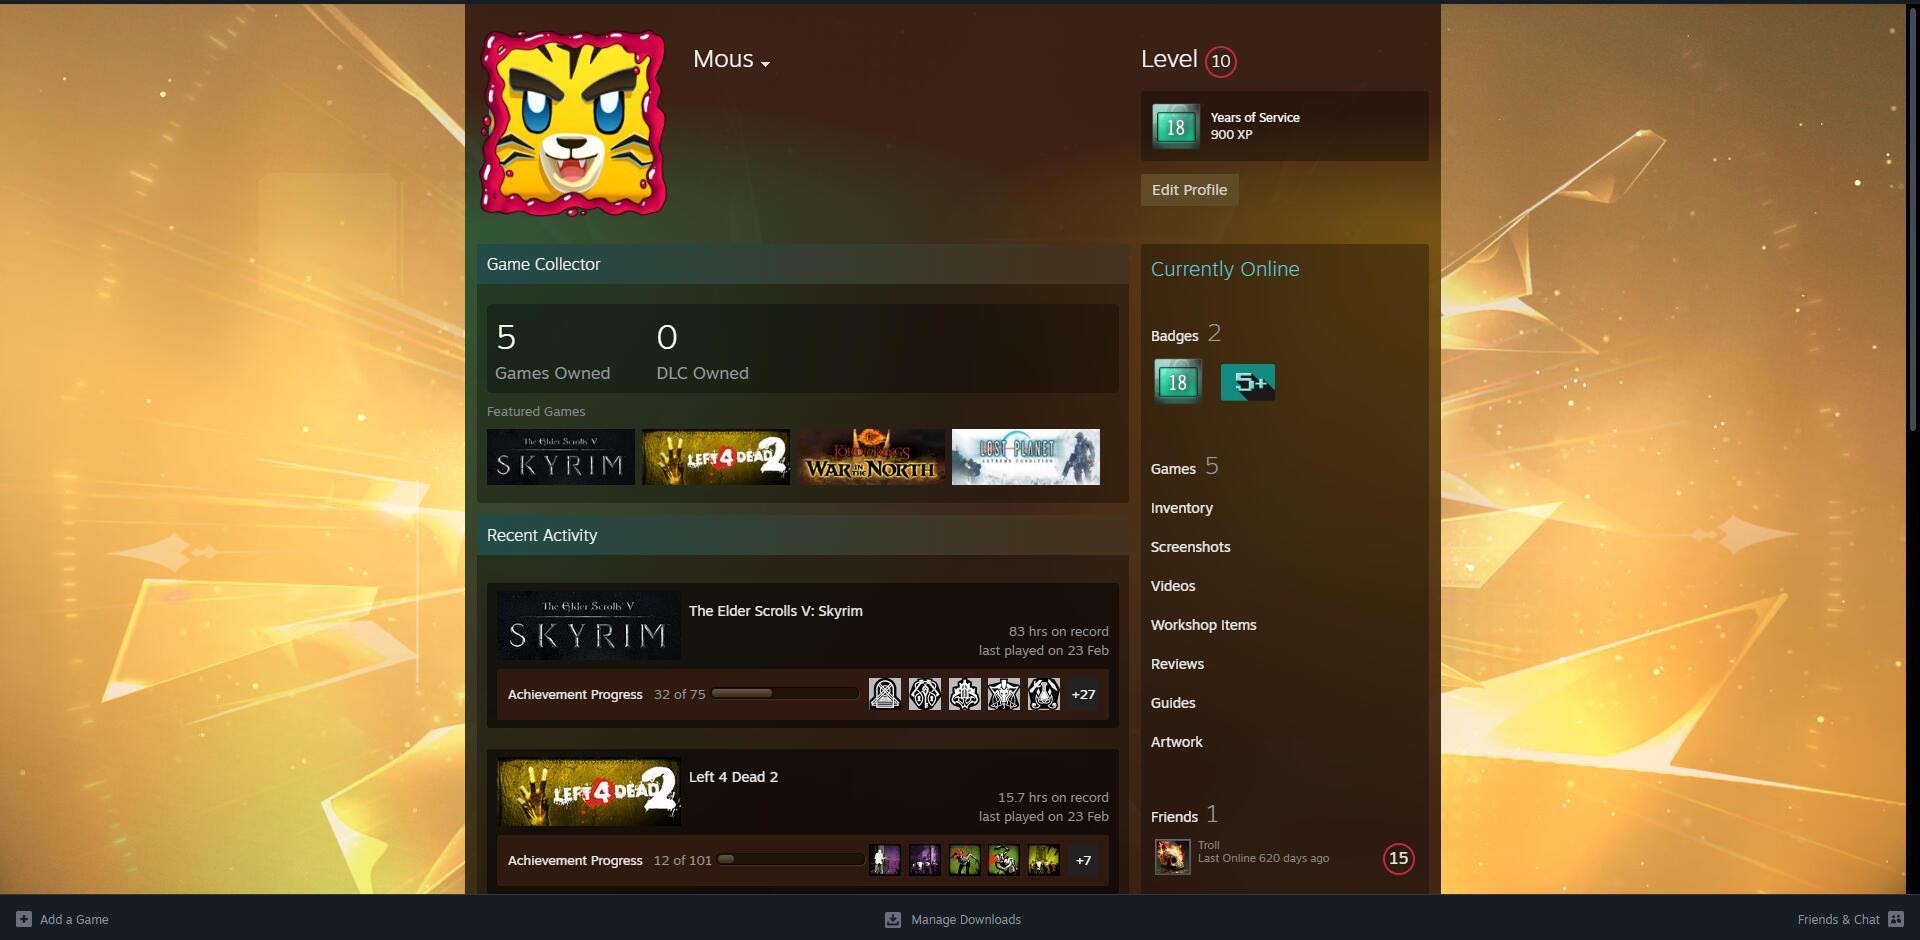Screen dimensions: 1920x940
Task: Click the Edit Profile button
Action: [x=1189, y=190]
